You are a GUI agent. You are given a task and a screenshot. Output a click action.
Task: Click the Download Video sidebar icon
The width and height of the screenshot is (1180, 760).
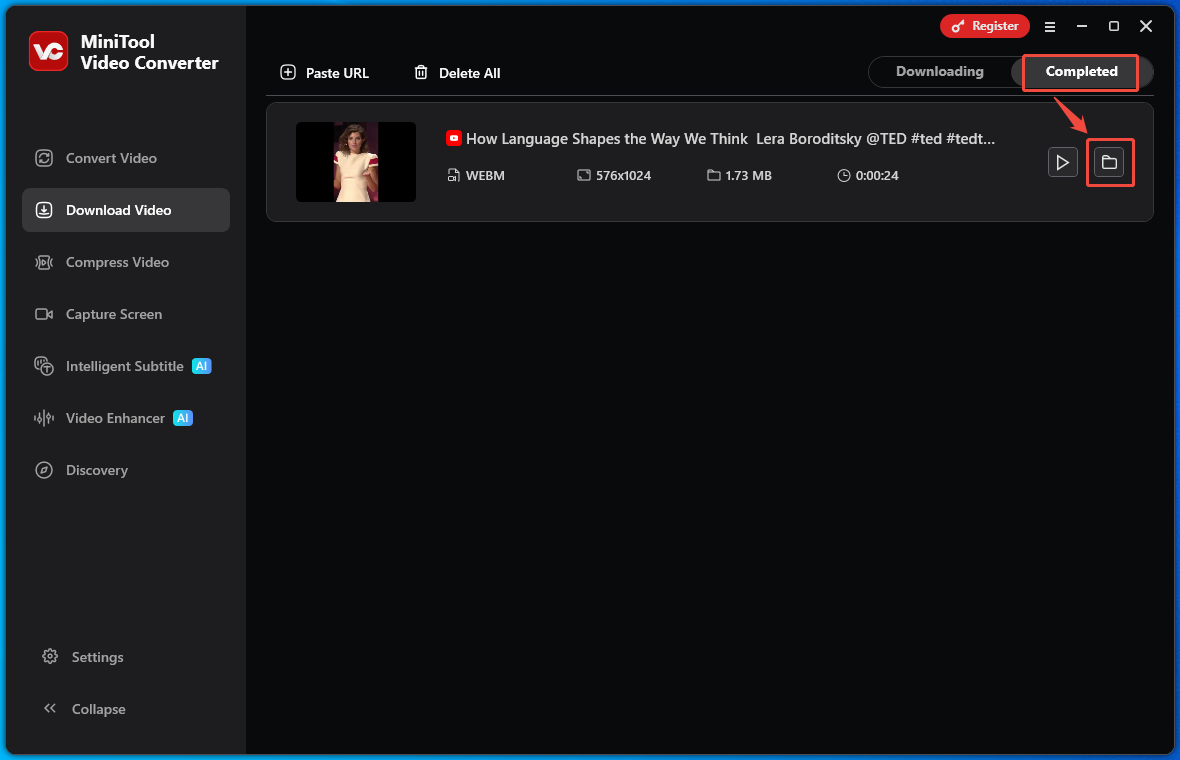(44, 210)
